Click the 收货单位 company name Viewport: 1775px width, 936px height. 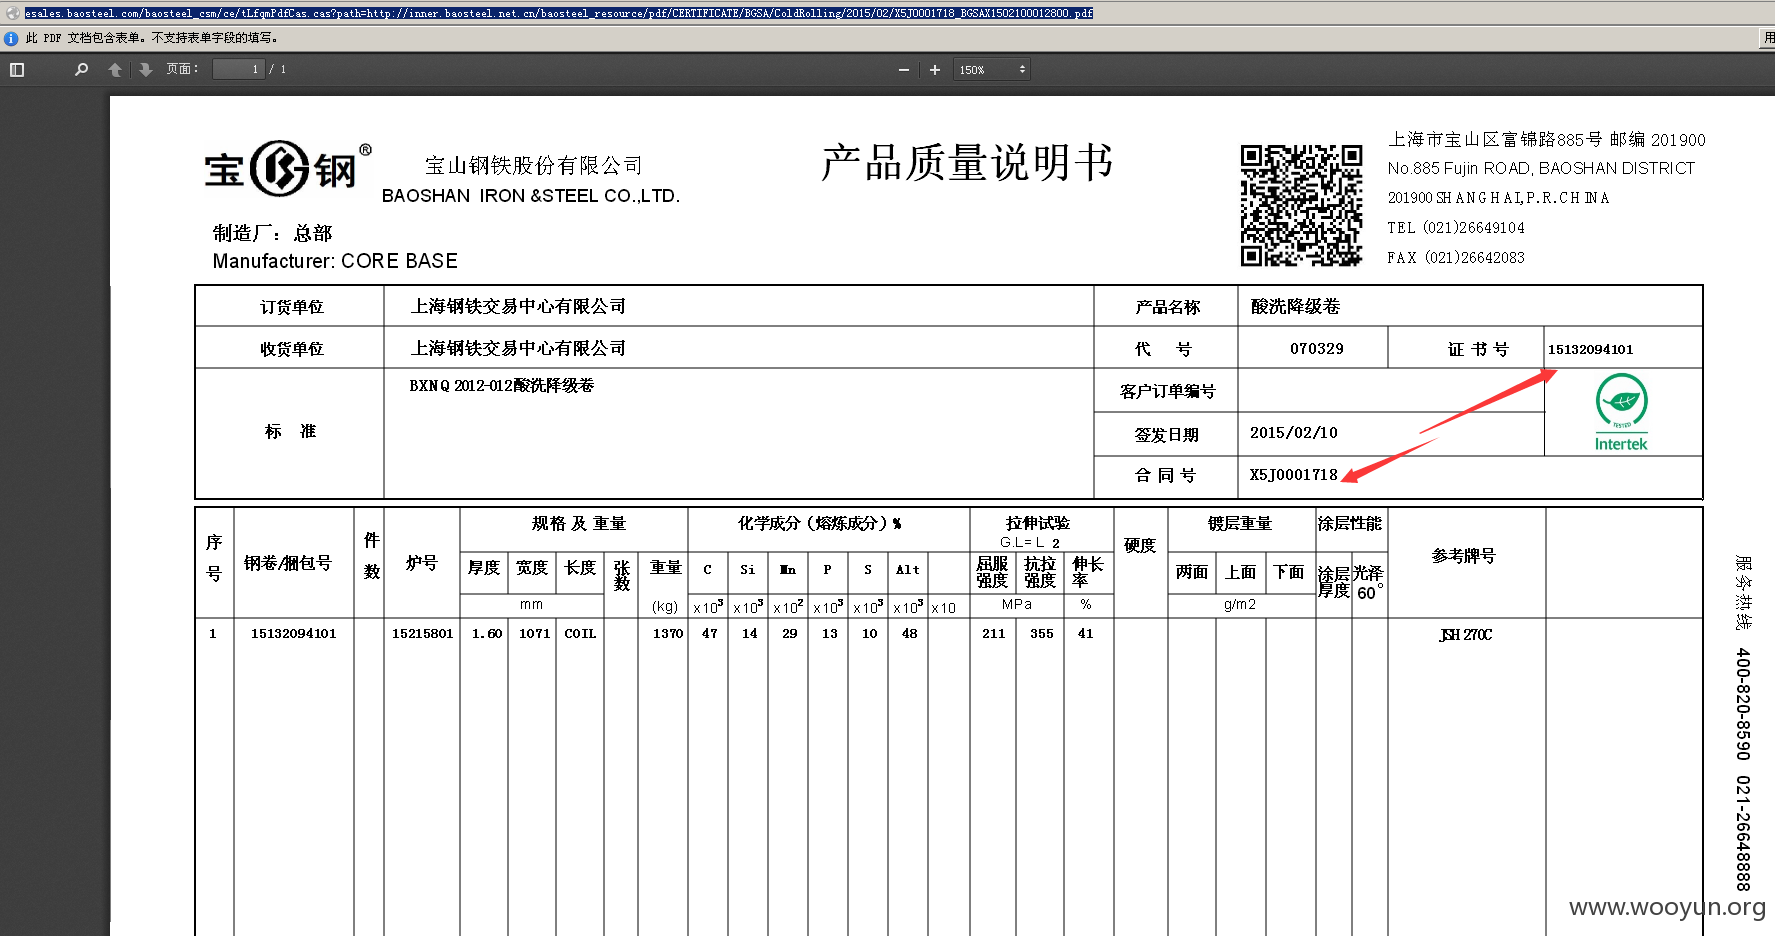518,348
